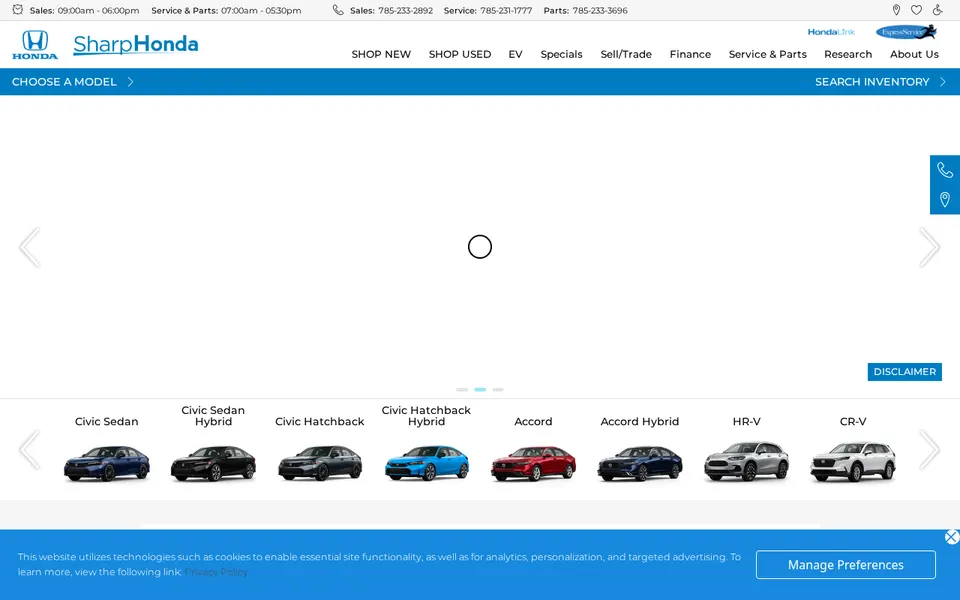960x600 pixels.
Task: Click the DISCLAIMER button
Action: coord(904,372)
